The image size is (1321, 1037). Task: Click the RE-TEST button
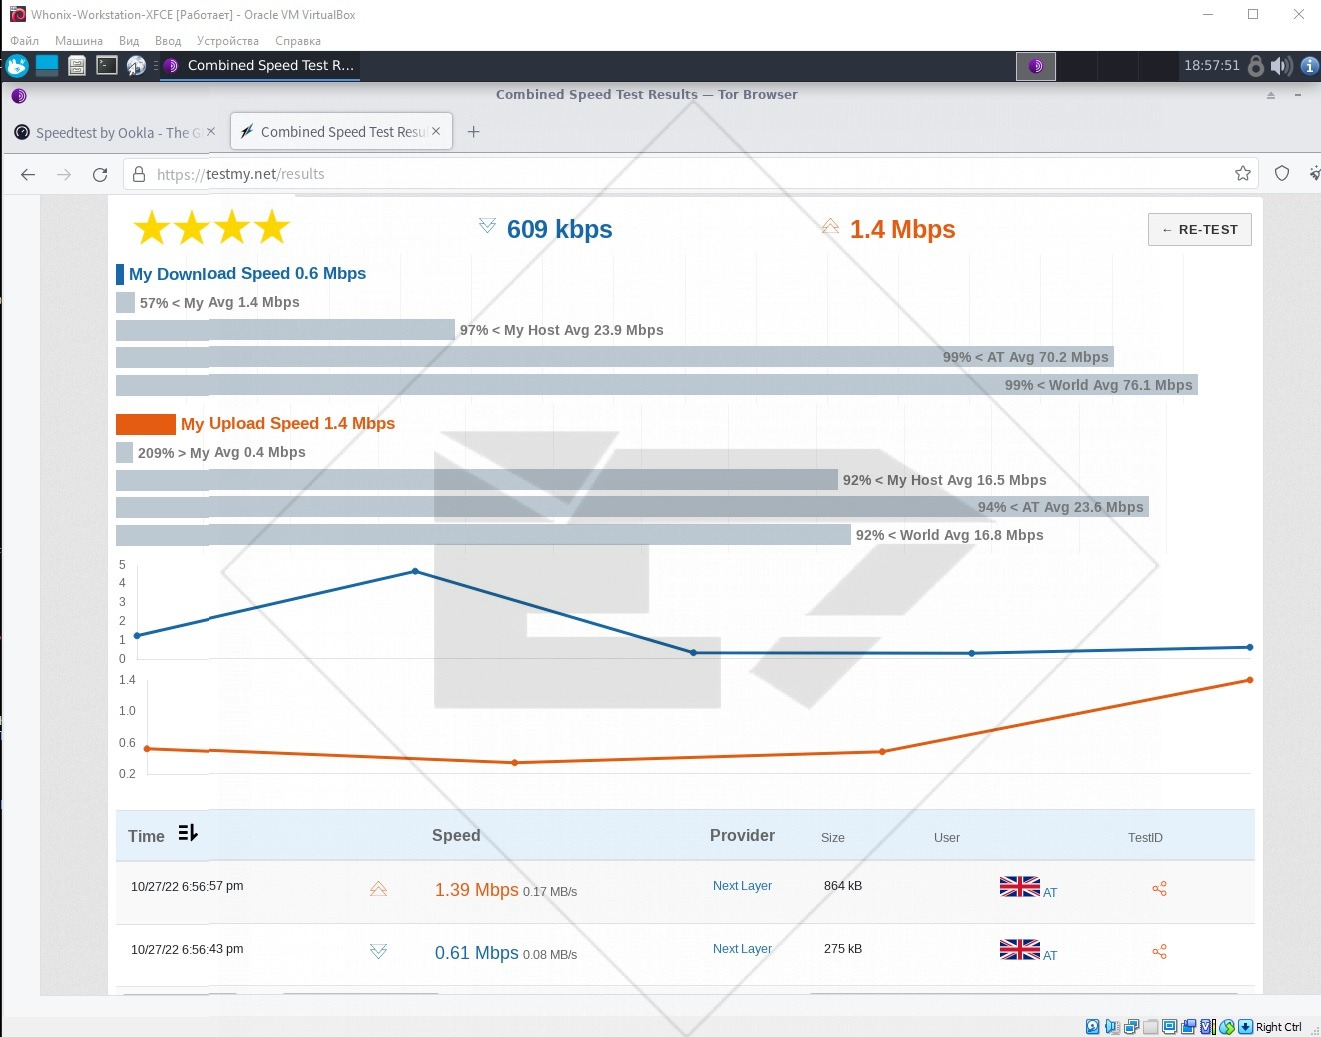pyautogui.click(x=1200, y=229)
